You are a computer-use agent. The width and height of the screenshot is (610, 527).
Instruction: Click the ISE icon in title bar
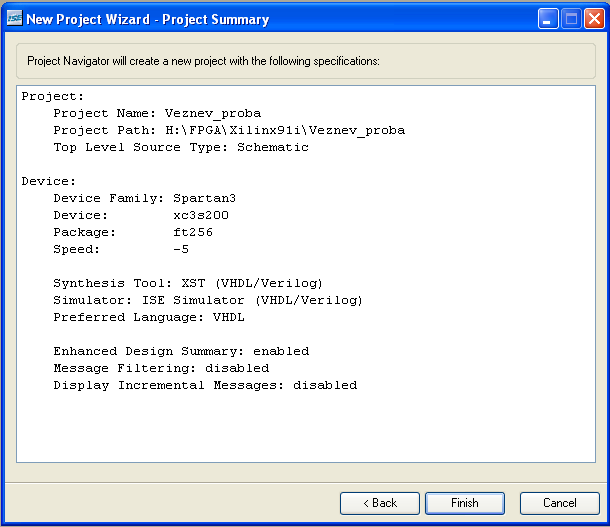[x=15, y=19]
